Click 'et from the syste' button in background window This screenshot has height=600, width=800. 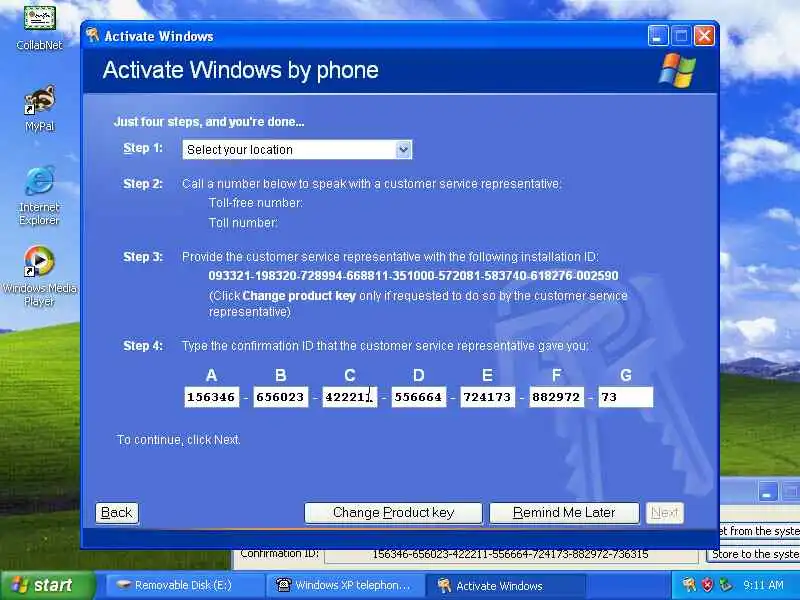point(760,531)
